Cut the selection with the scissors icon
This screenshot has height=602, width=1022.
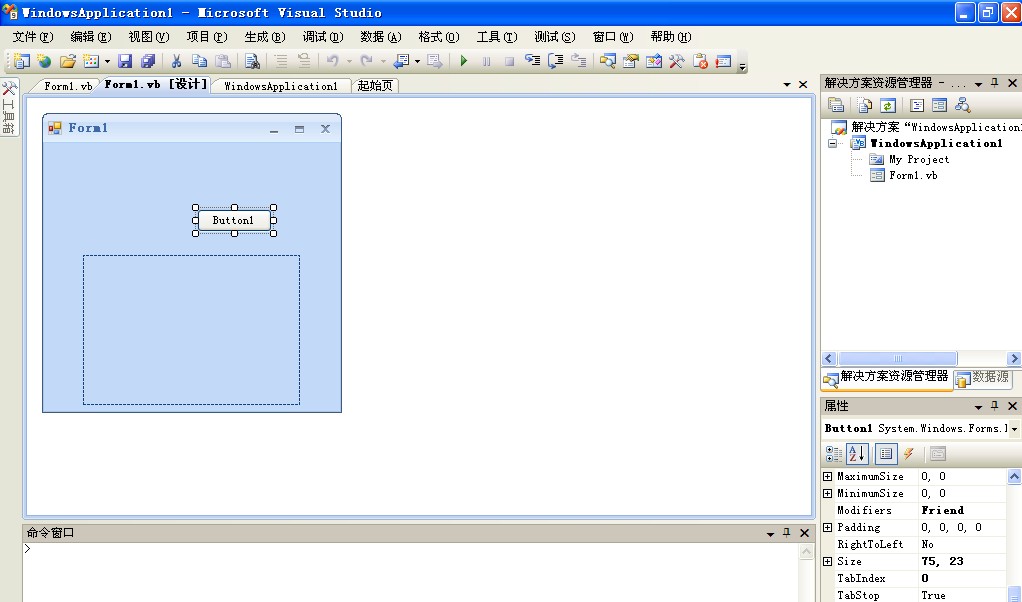176,61
